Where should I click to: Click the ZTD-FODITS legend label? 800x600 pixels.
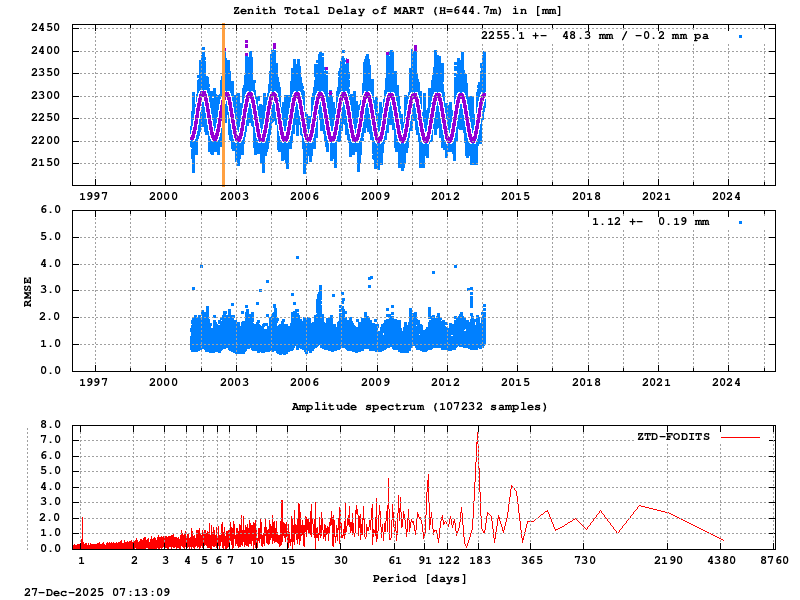click(x=672, y=437)
